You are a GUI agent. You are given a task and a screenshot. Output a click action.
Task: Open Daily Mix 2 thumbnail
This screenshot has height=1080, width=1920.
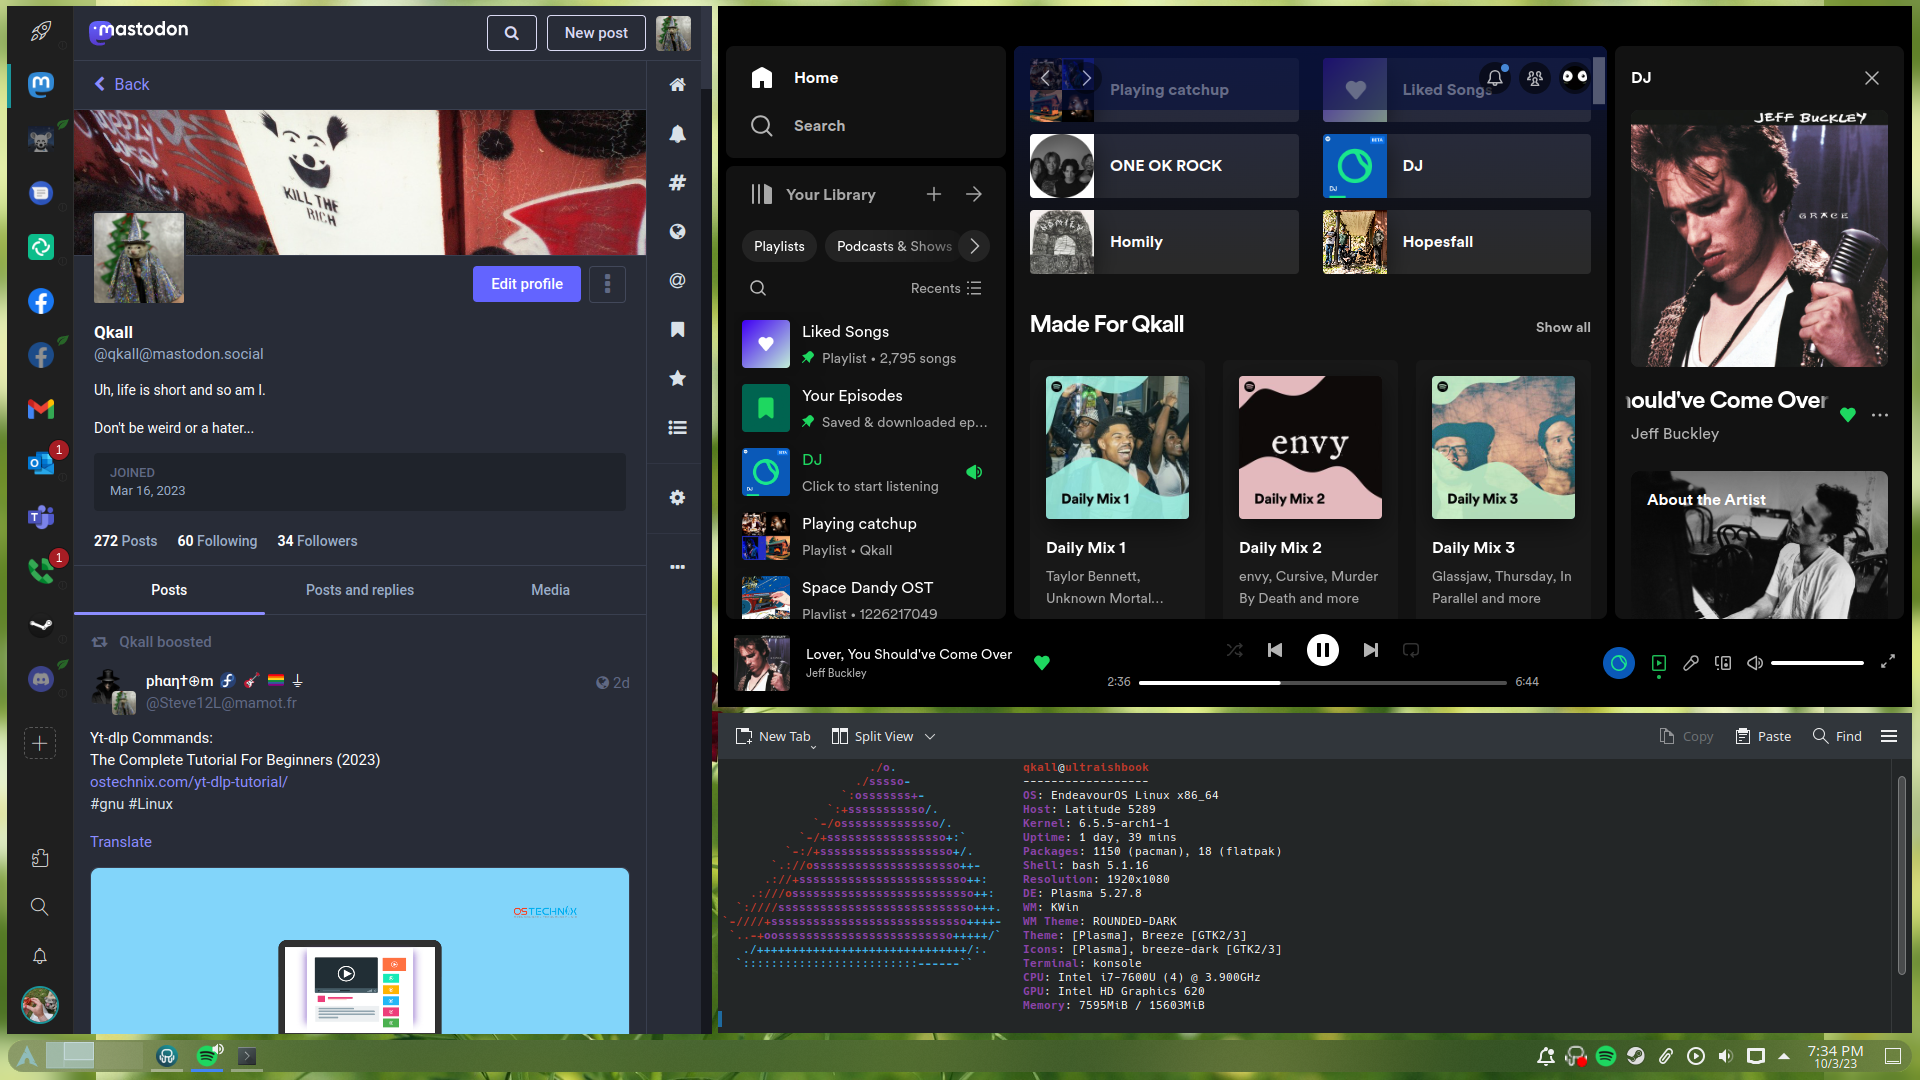pyautogui.click(x=1310, y=447)
